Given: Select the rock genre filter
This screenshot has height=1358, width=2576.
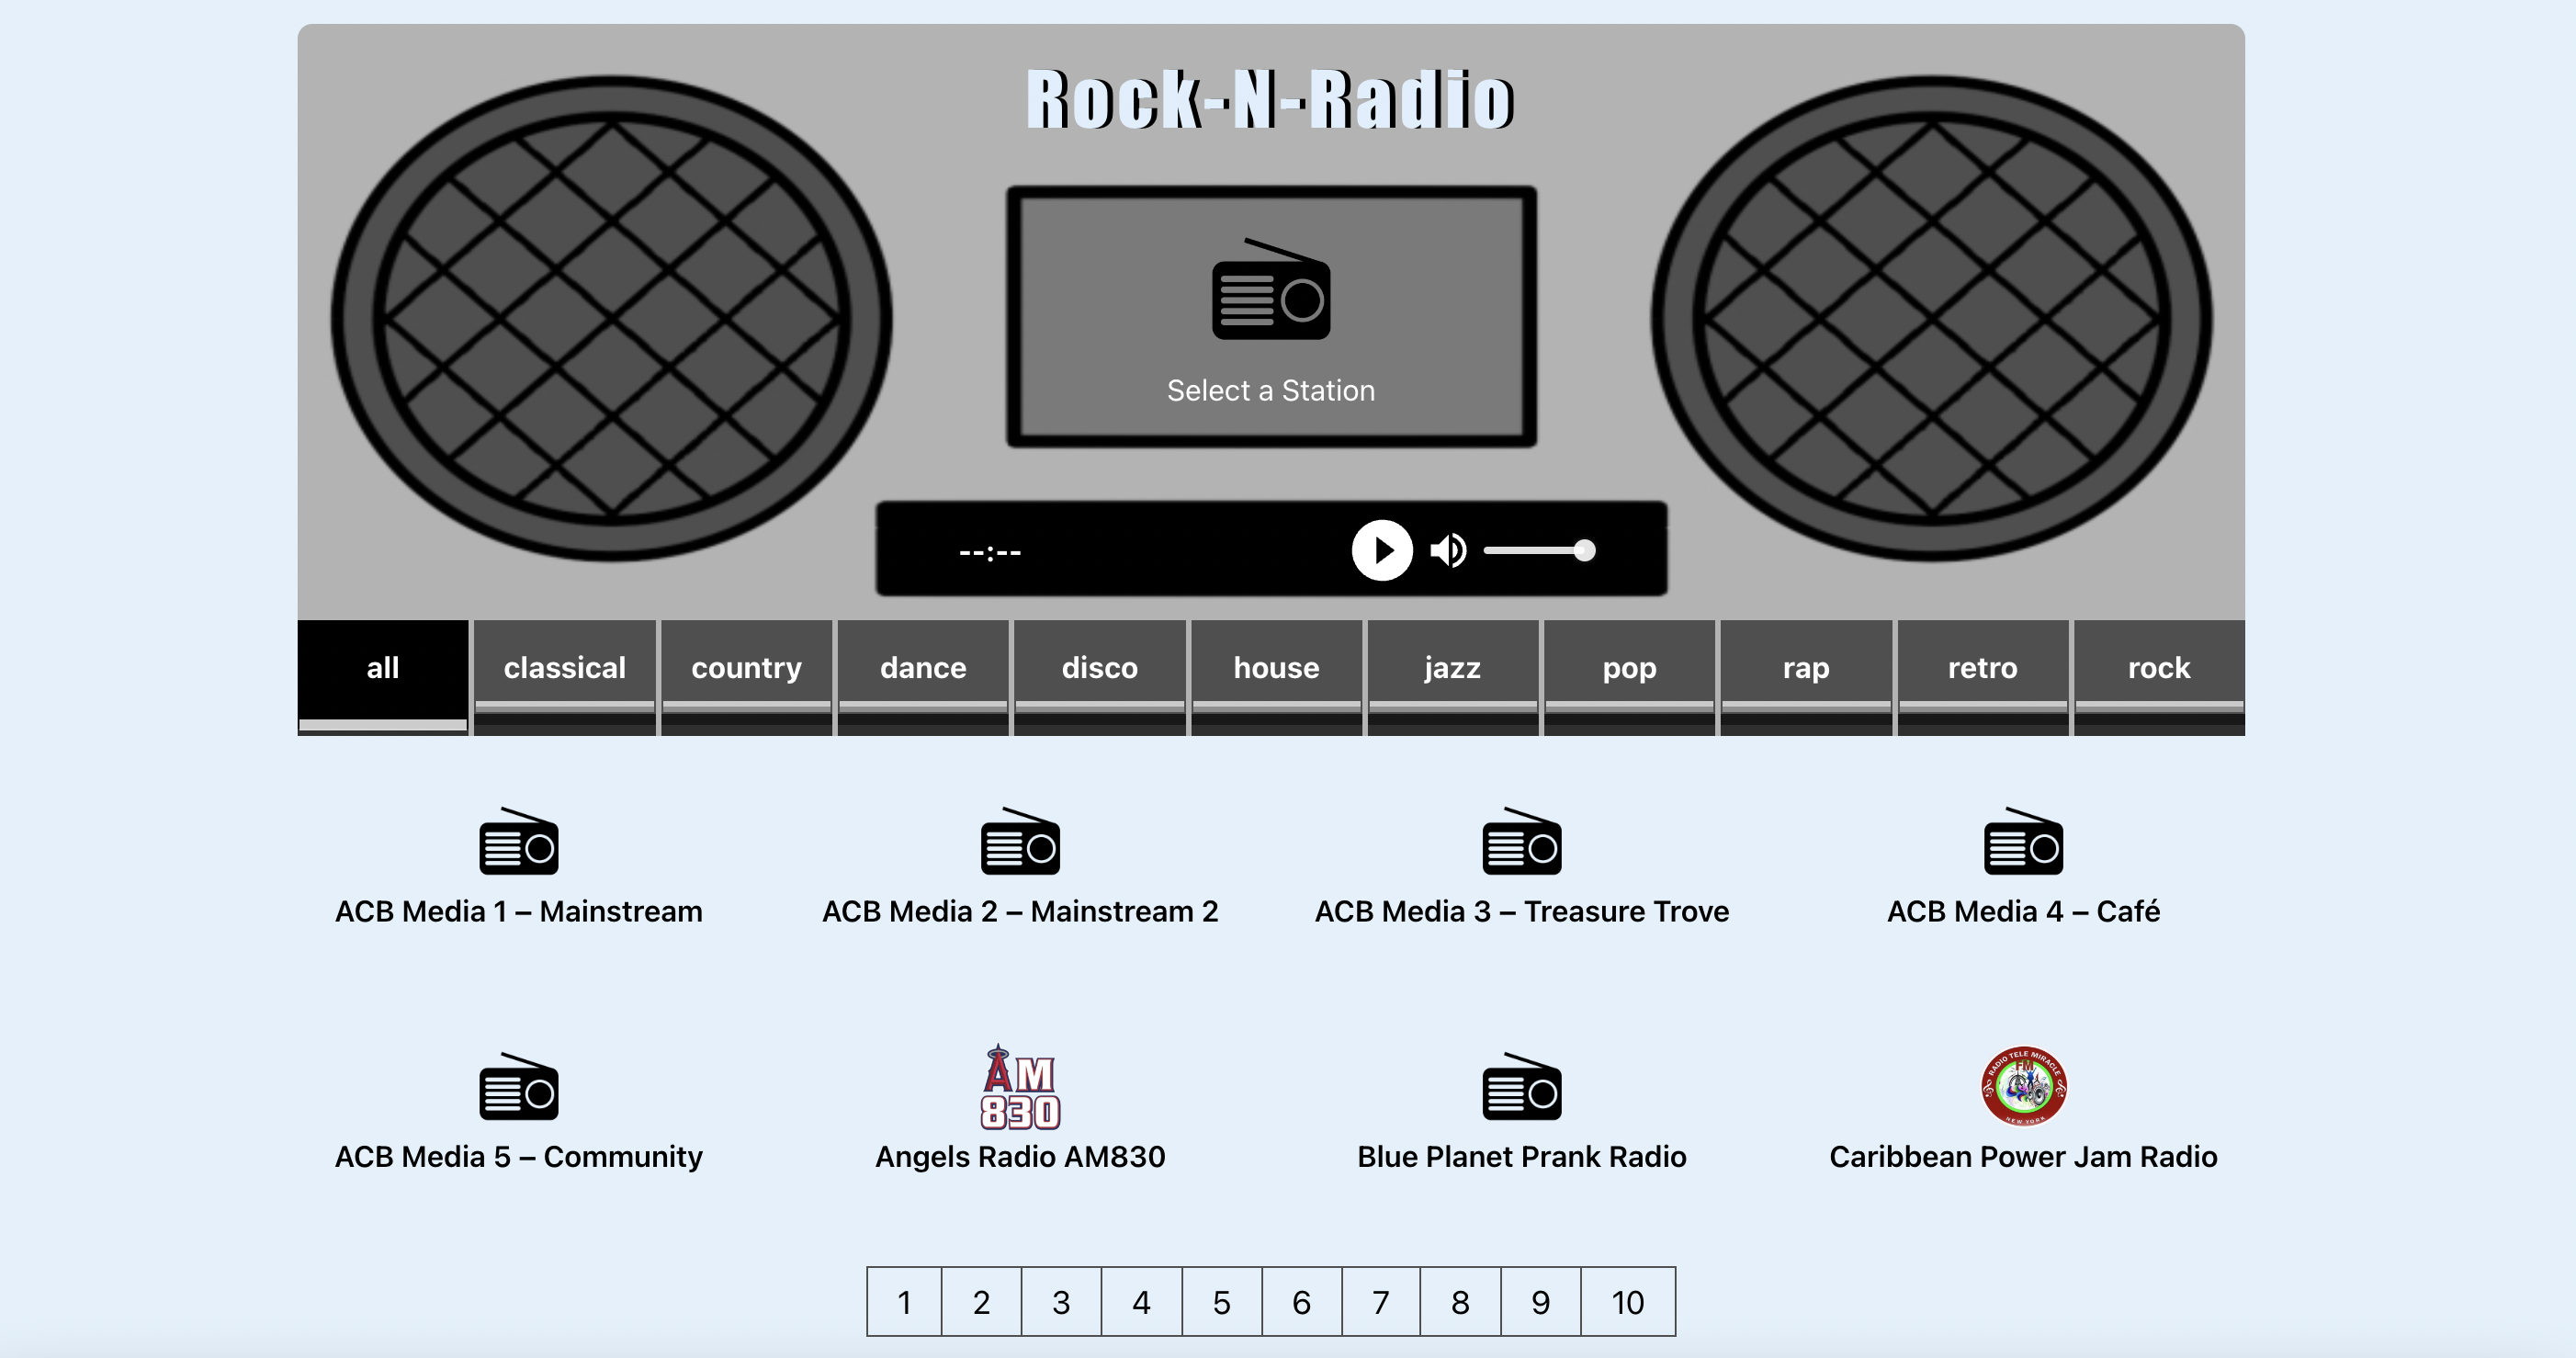Looking at the screenshot, I should pos(2158,667).
